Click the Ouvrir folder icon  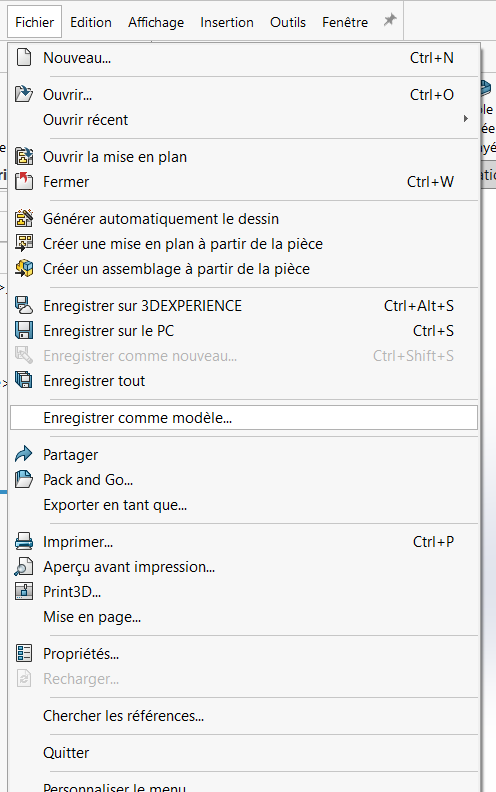coord(24,94)
